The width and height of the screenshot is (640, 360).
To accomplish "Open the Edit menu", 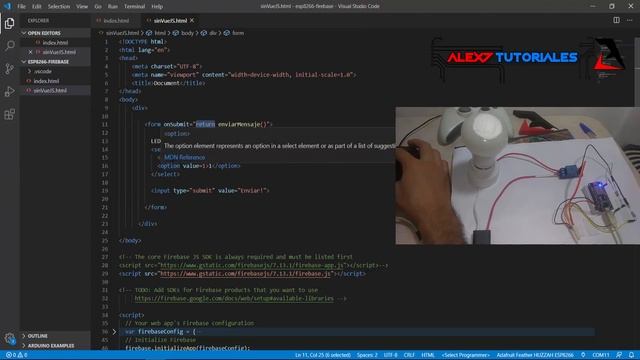I will (37, 7).
